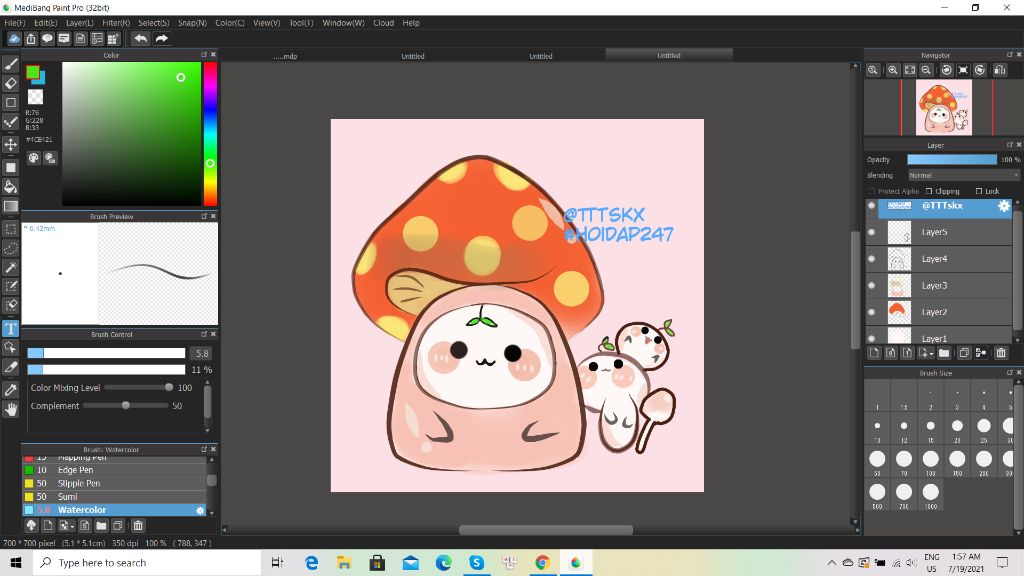Open the Select menu
The width and height of the screenshot is (1024, 576).
(153, 23)
